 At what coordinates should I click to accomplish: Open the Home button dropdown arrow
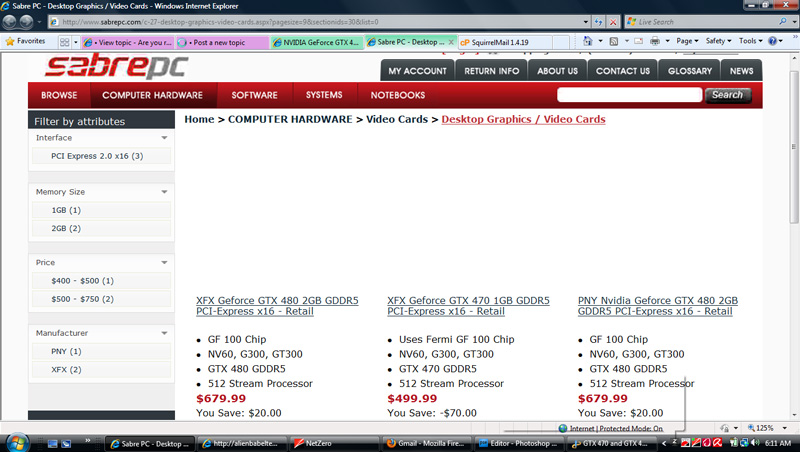coord(601,41)
